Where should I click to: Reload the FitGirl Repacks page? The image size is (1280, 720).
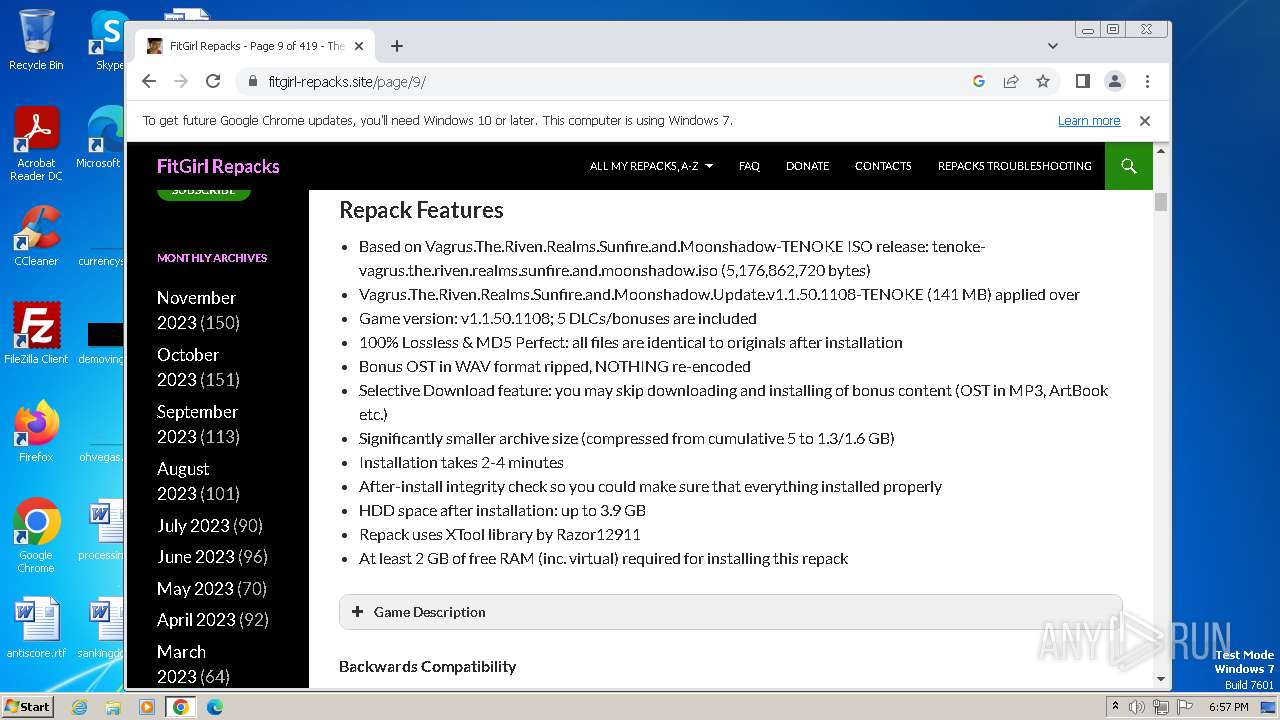click(x=213, y=81)
